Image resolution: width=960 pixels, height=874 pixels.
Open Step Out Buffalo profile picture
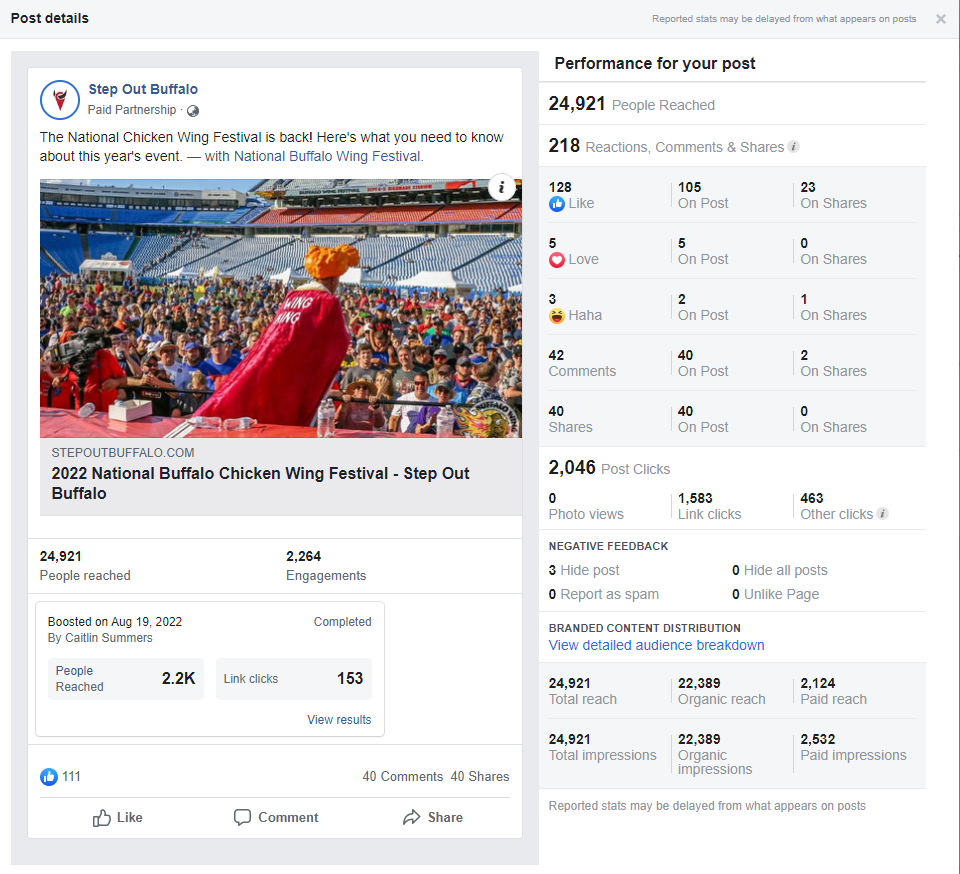tap(60, 100)
